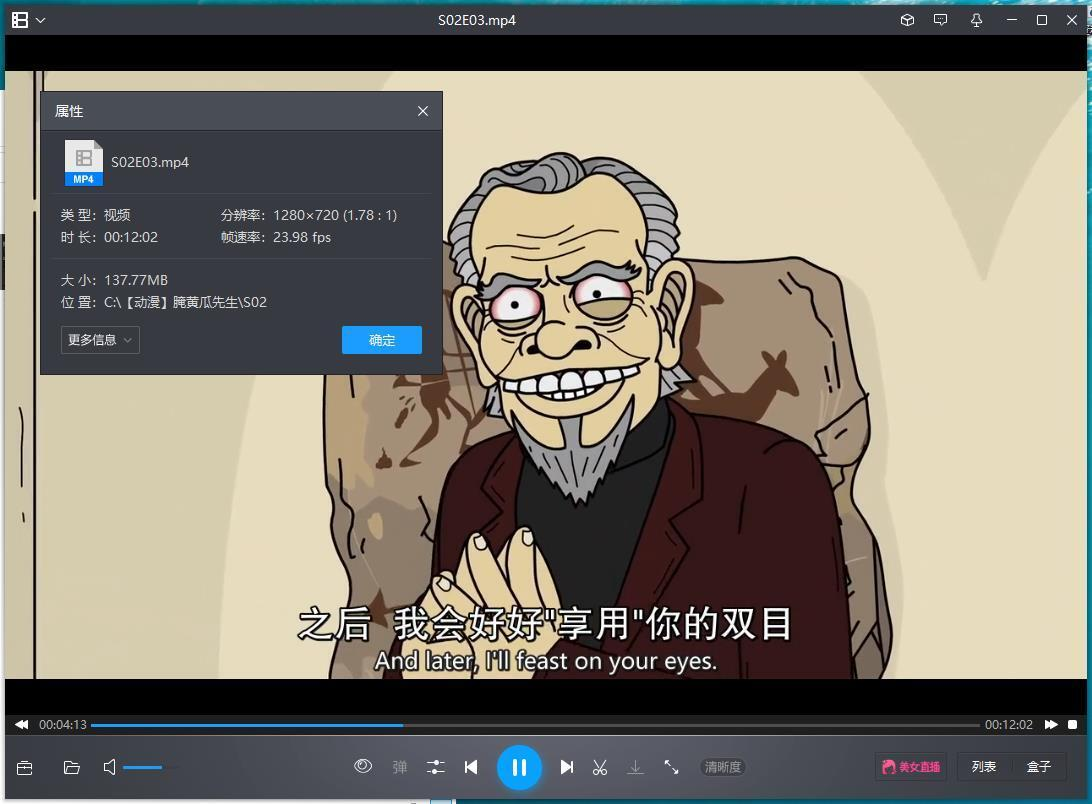Image resolution: width=1092 pixels, height=804 pixels.
Task: Toggle danmaku with the 弹 icon
Action: 399,766
